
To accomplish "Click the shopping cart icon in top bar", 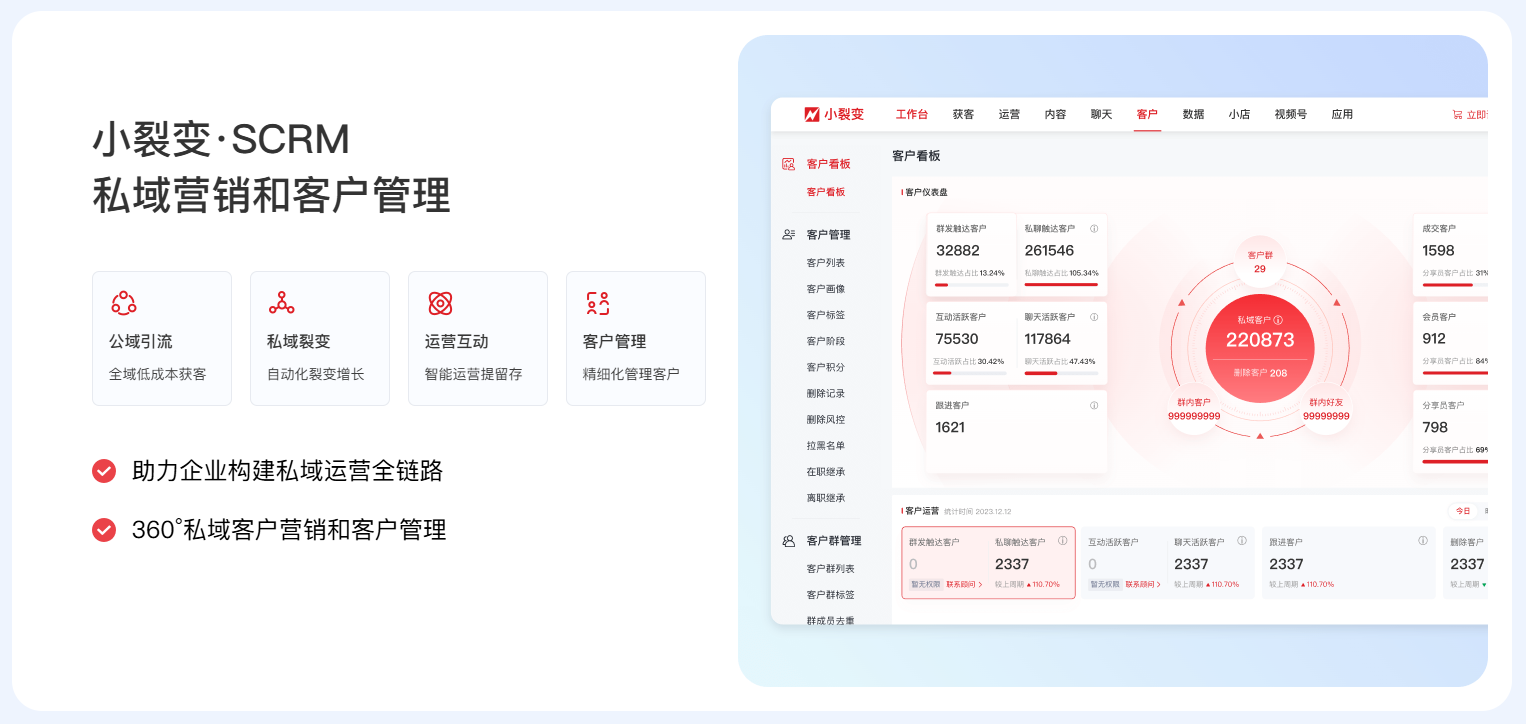I will (1457, 115).
